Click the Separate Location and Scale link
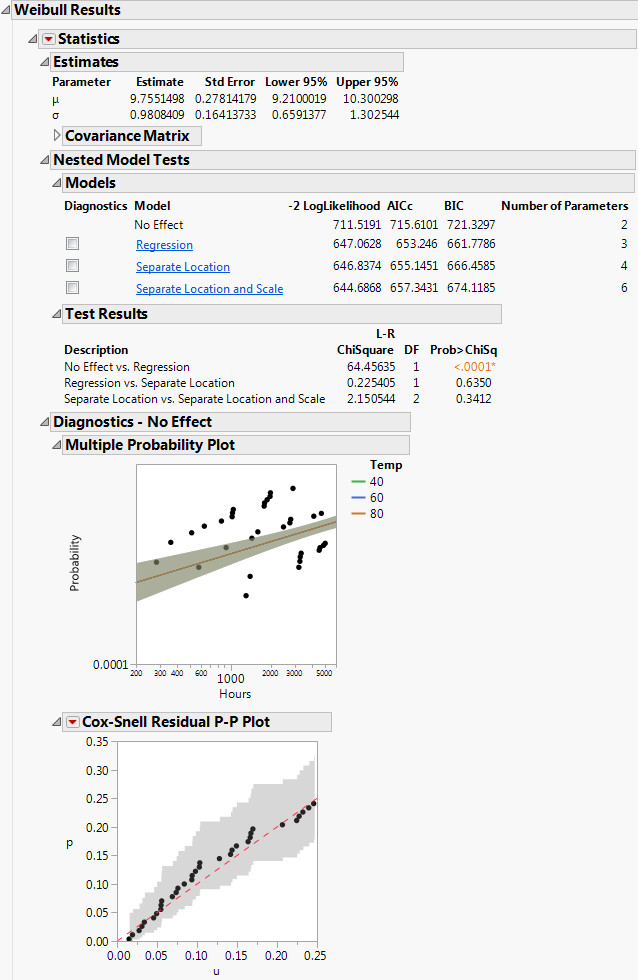This screenshot has width=638, height=980. [x=209, y=289]
